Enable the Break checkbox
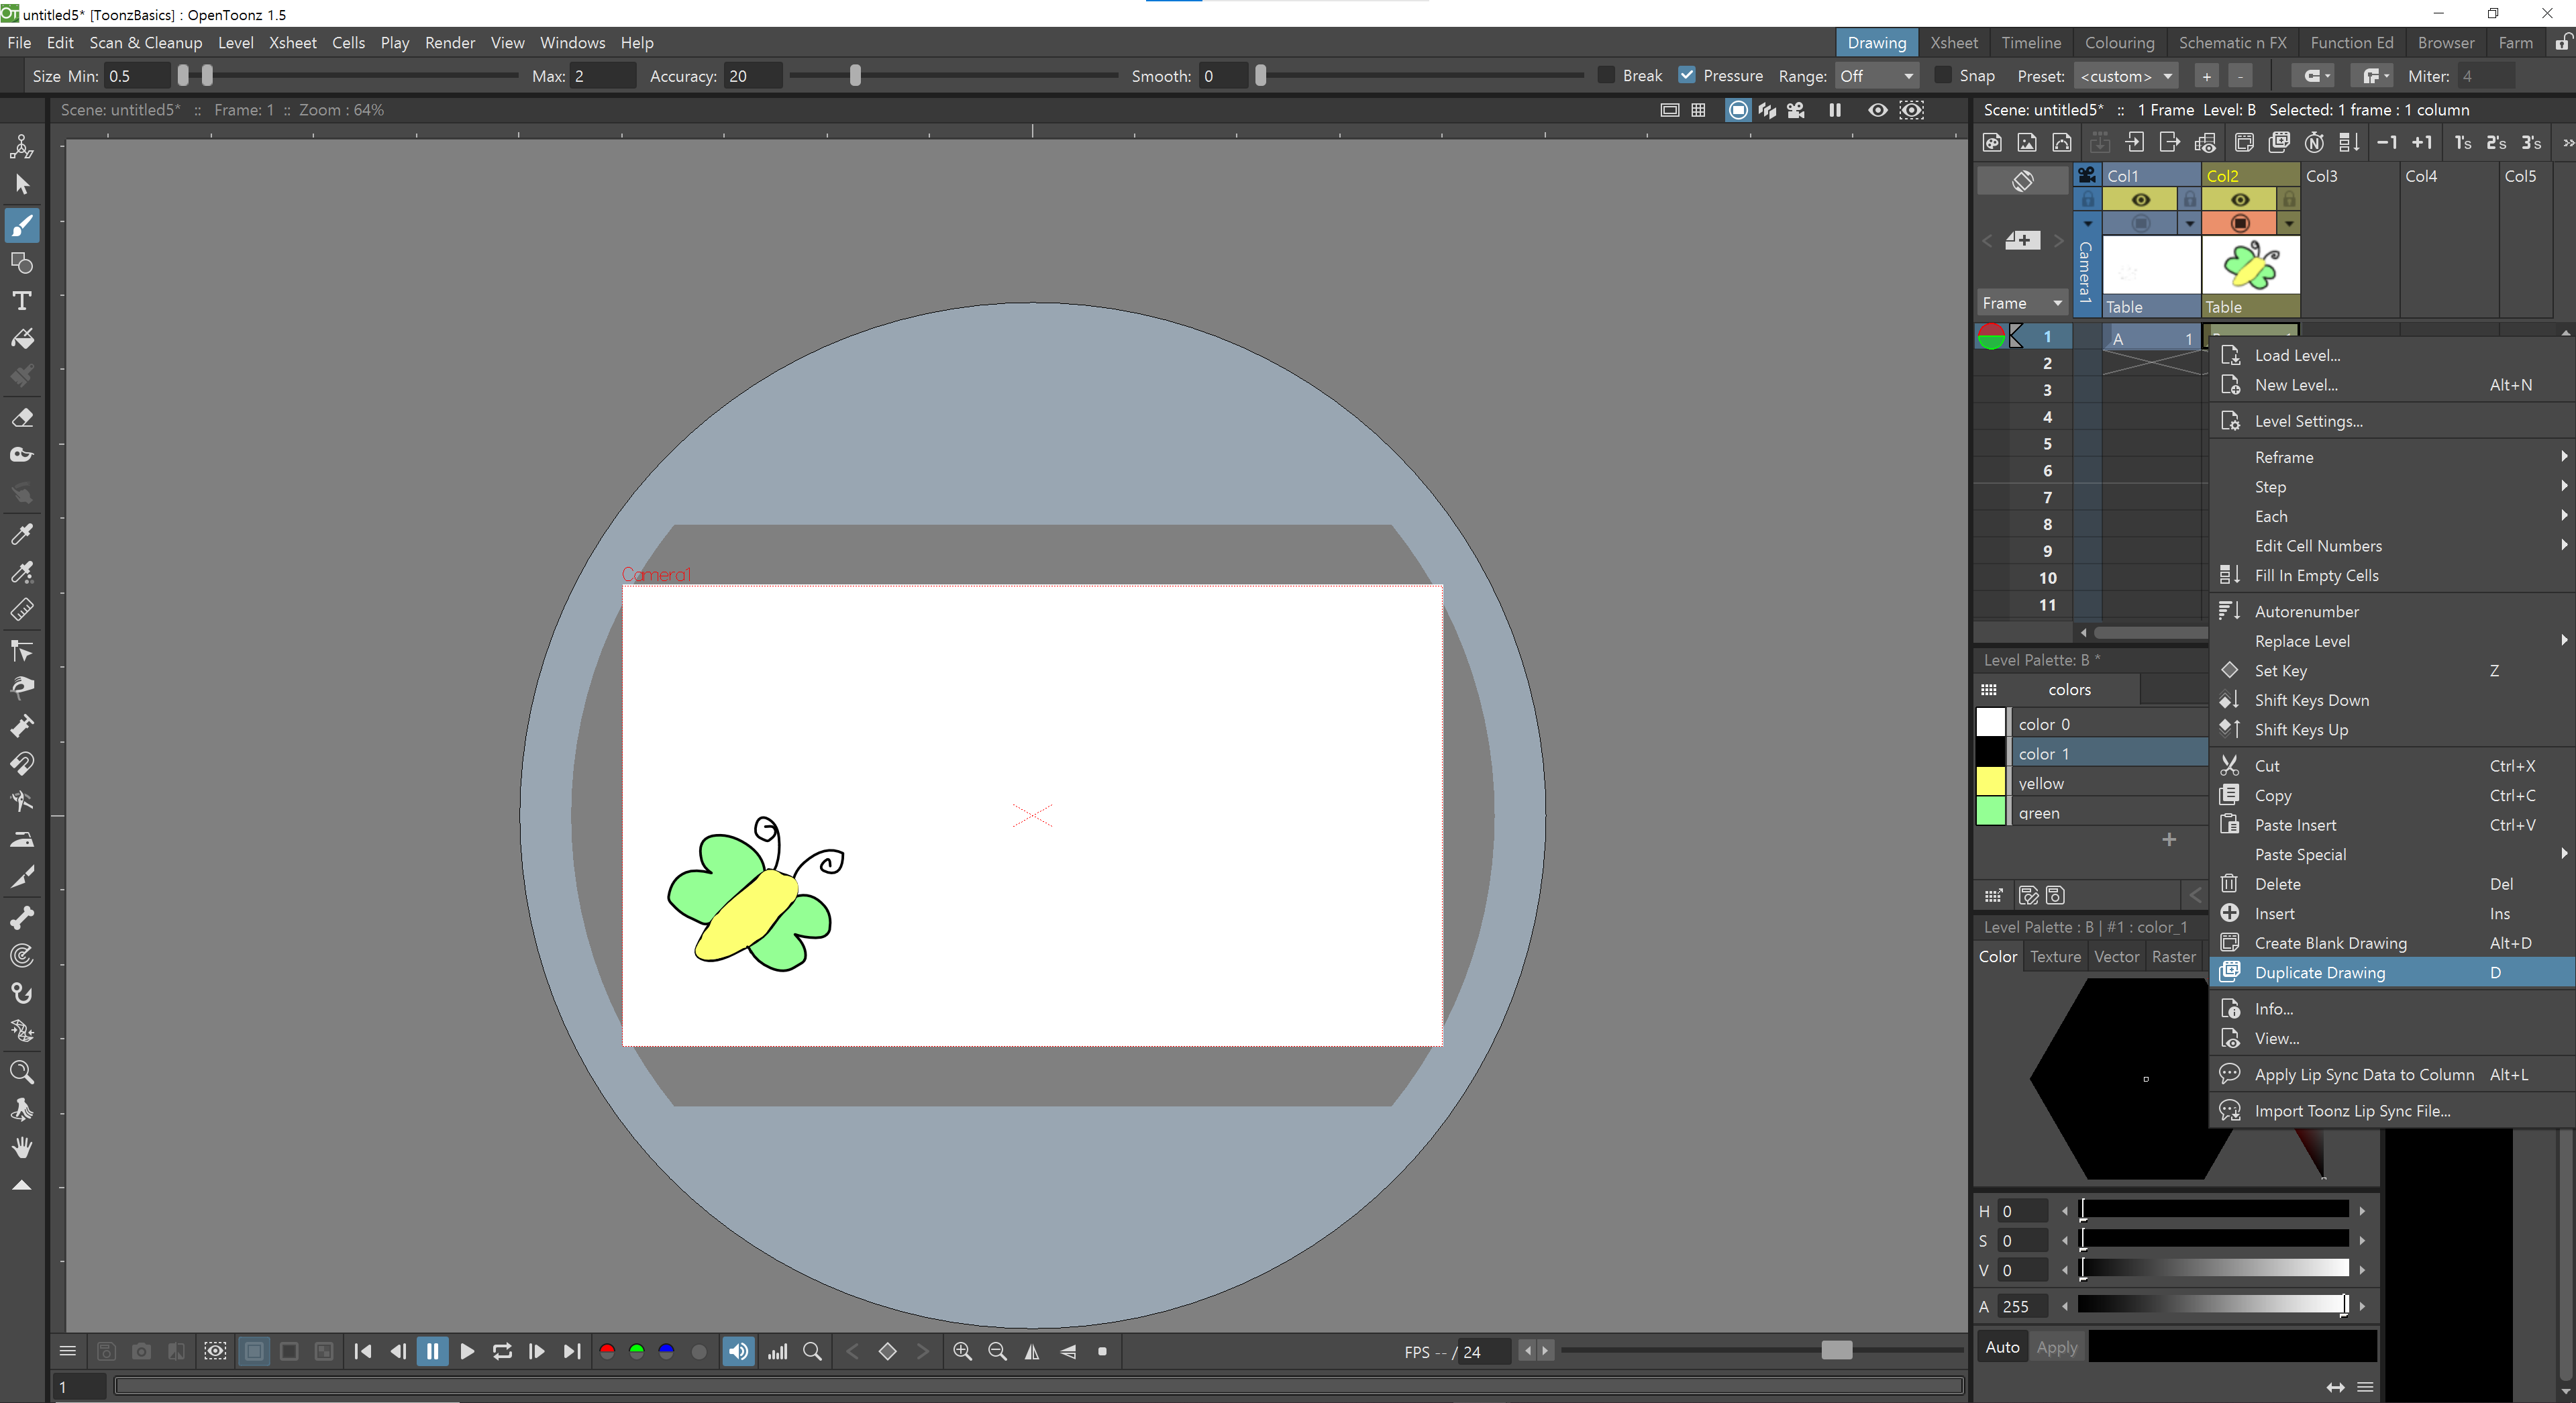This screenshot has height=1403, width=2576. pyautogui.click(x=1606, y=76)
